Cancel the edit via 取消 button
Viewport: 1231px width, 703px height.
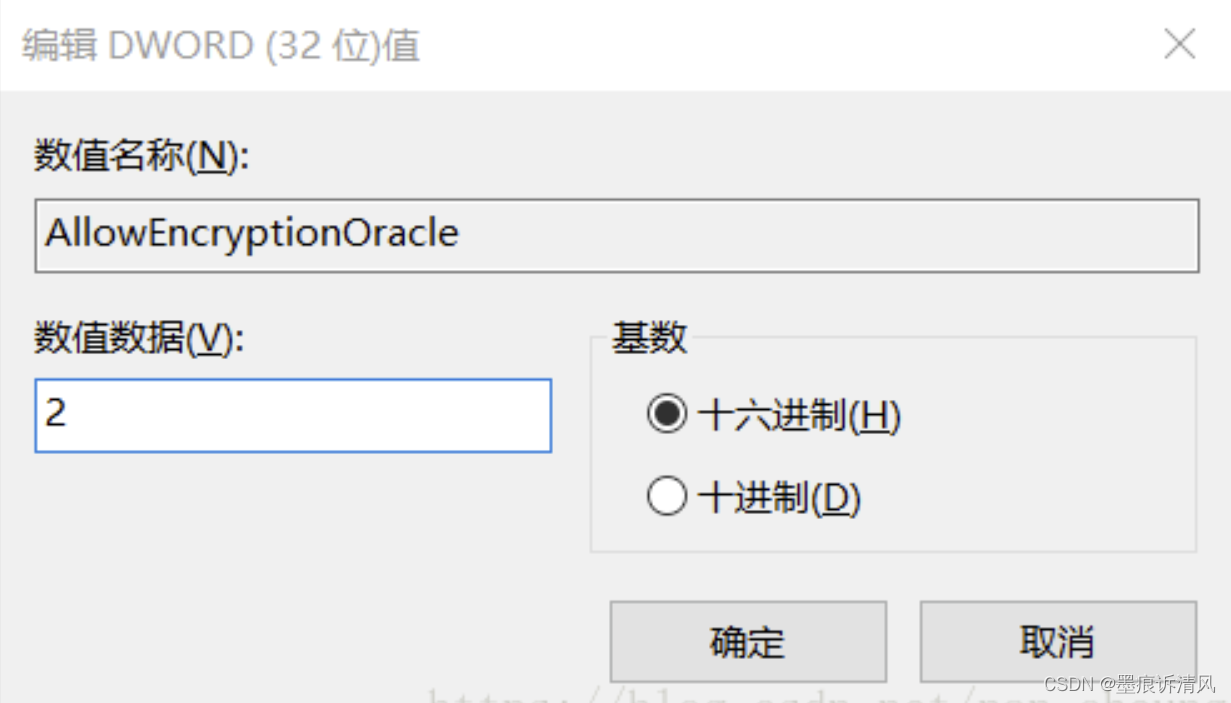pyautogui.click(x=1058, y=641)
